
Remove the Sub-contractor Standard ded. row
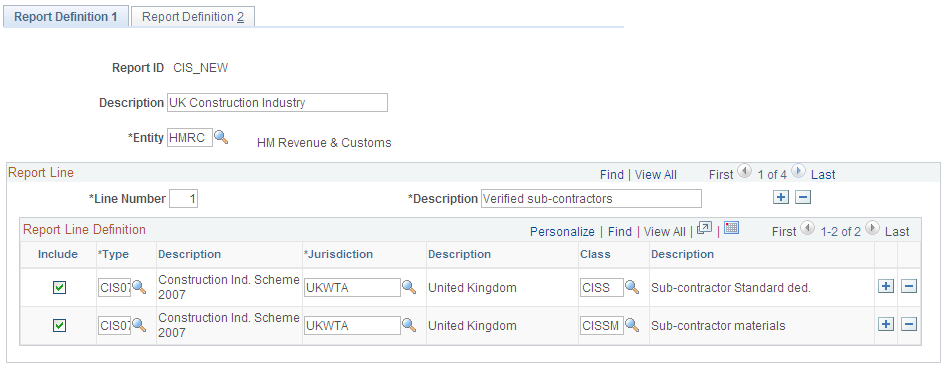click(908, 287)
